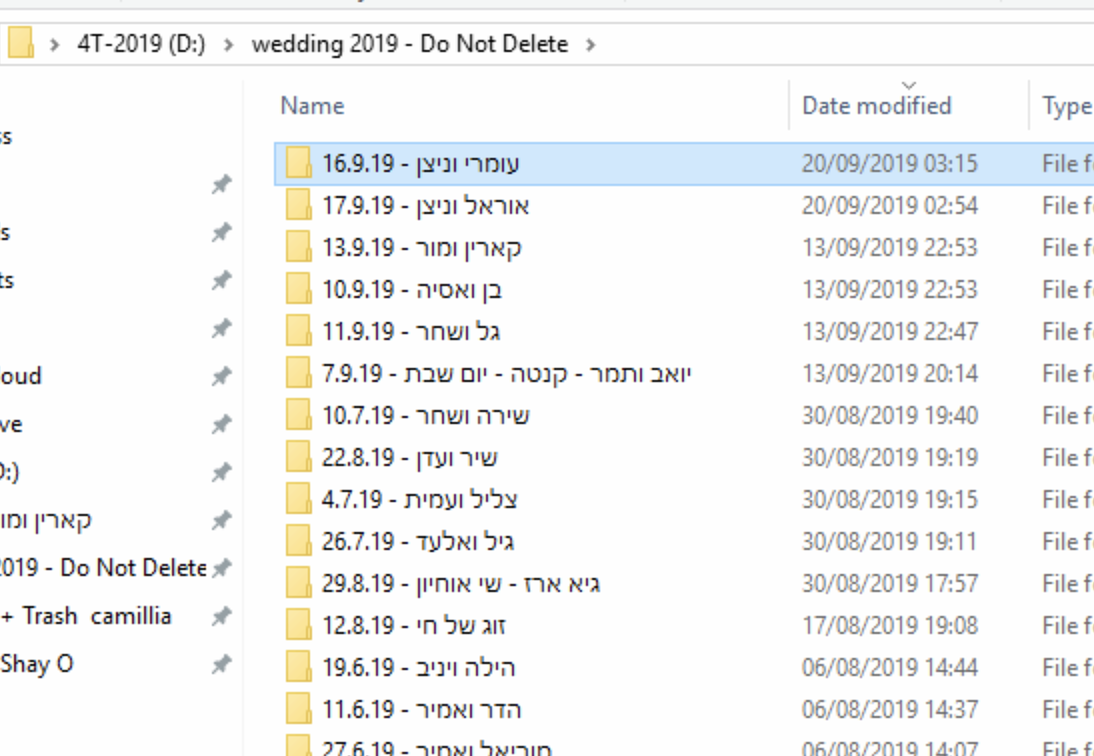Click folder icon of 17.9.19 entry
The height and width of the screenshot is (756, 1094).
298,205
